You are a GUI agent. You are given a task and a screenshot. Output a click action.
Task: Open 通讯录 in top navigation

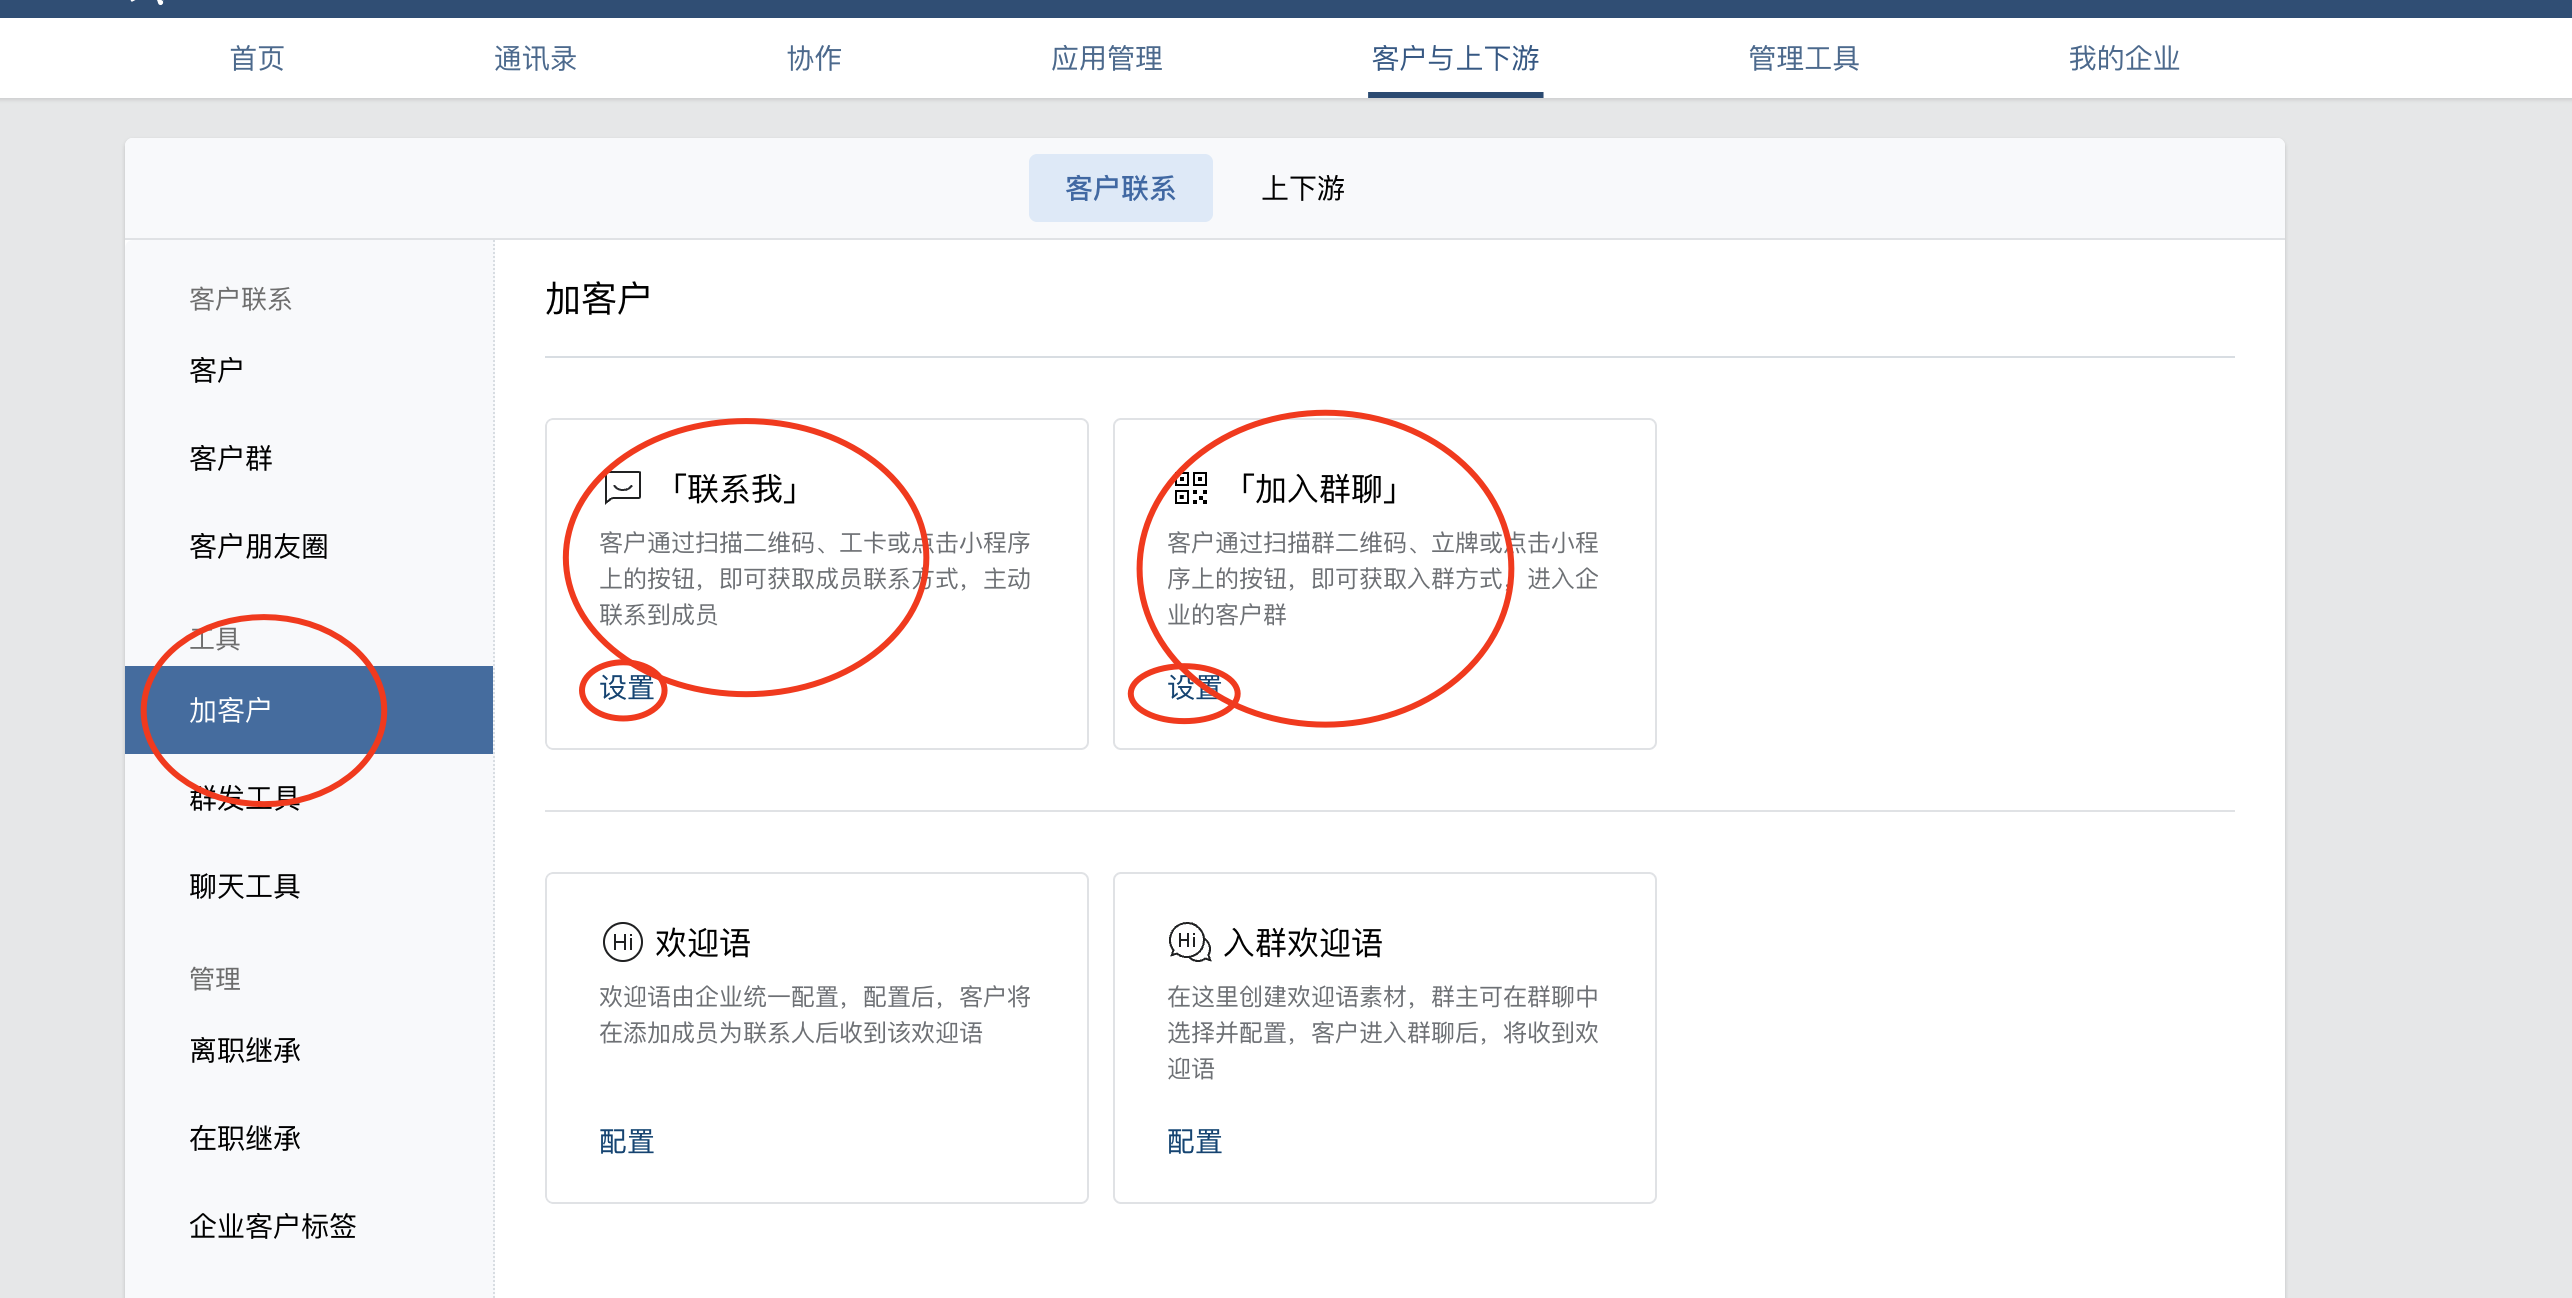tap(535, 58)
